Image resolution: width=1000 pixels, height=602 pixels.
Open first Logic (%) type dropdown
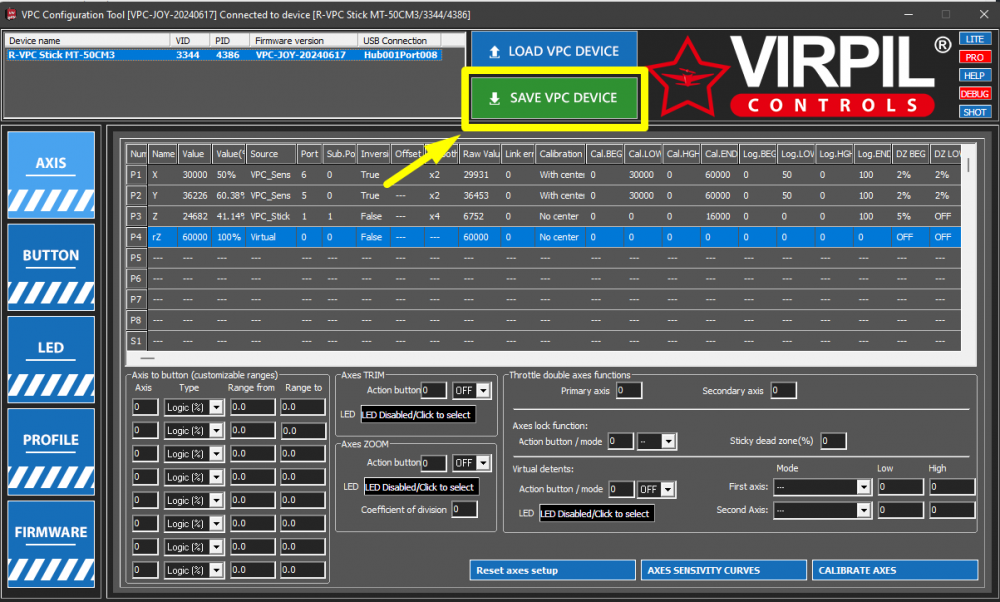(216, 407)
